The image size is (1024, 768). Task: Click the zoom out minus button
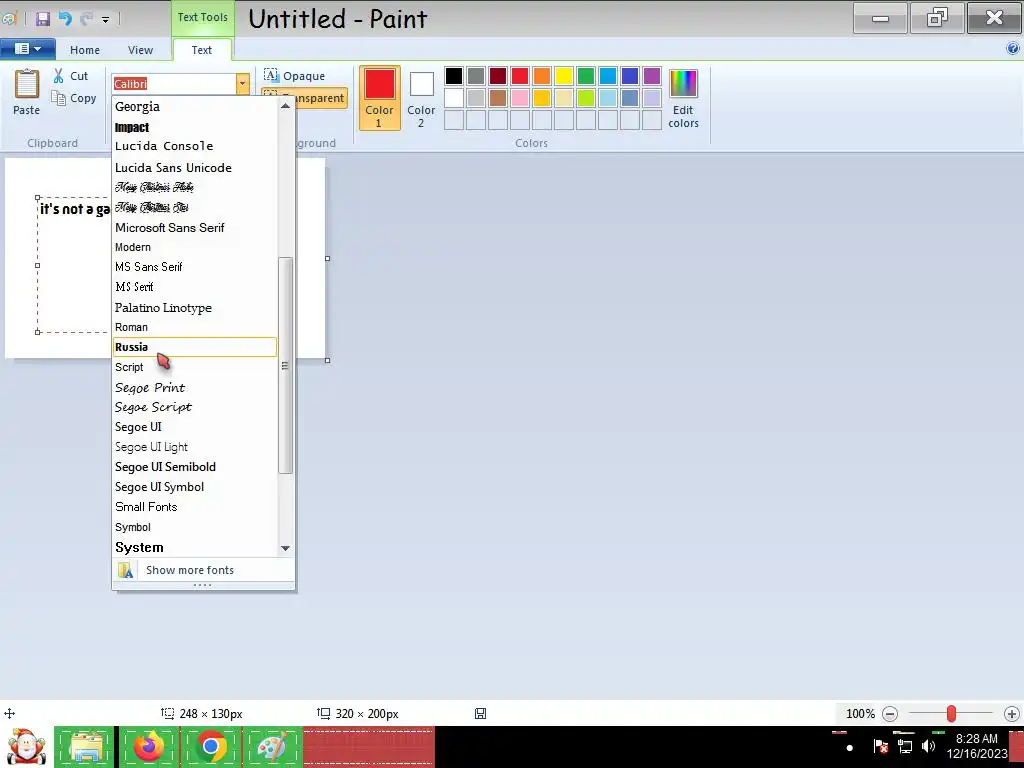889,714
